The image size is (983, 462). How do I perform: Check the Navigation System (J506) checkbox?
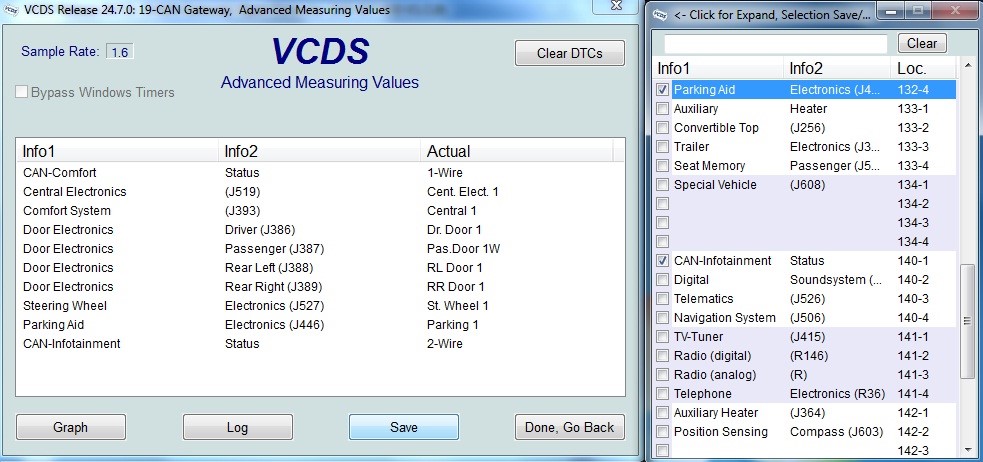[x=663, y=318]
